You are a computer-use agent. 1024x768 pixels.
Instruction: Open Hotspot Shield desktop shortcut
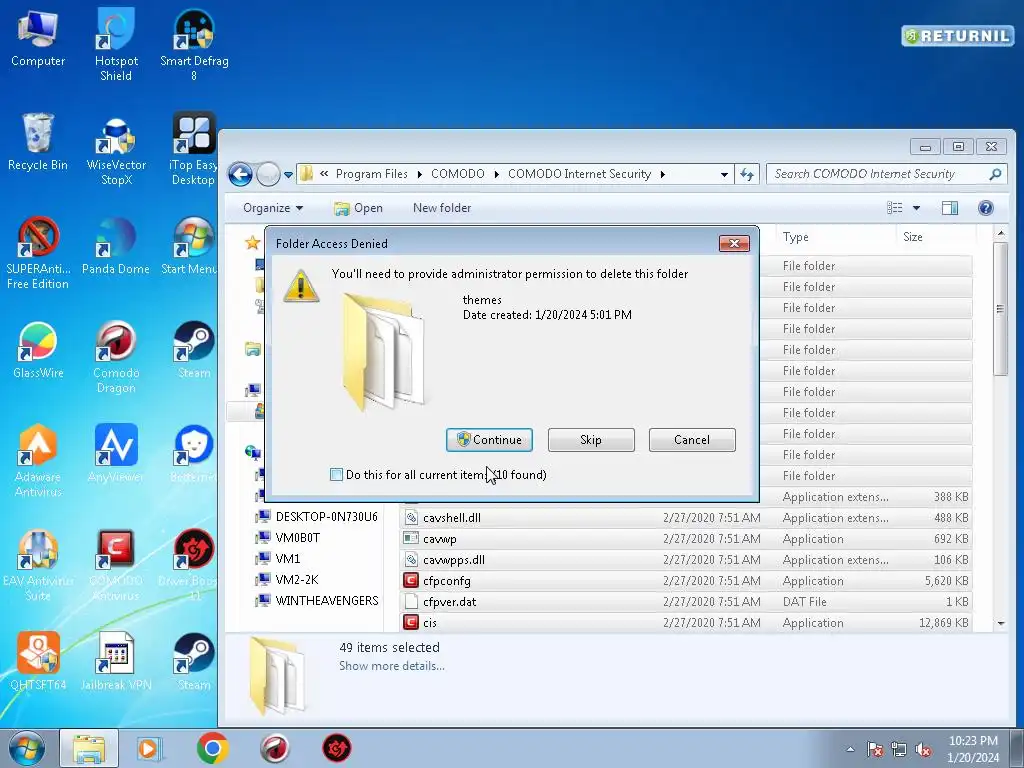pos(116,44)
